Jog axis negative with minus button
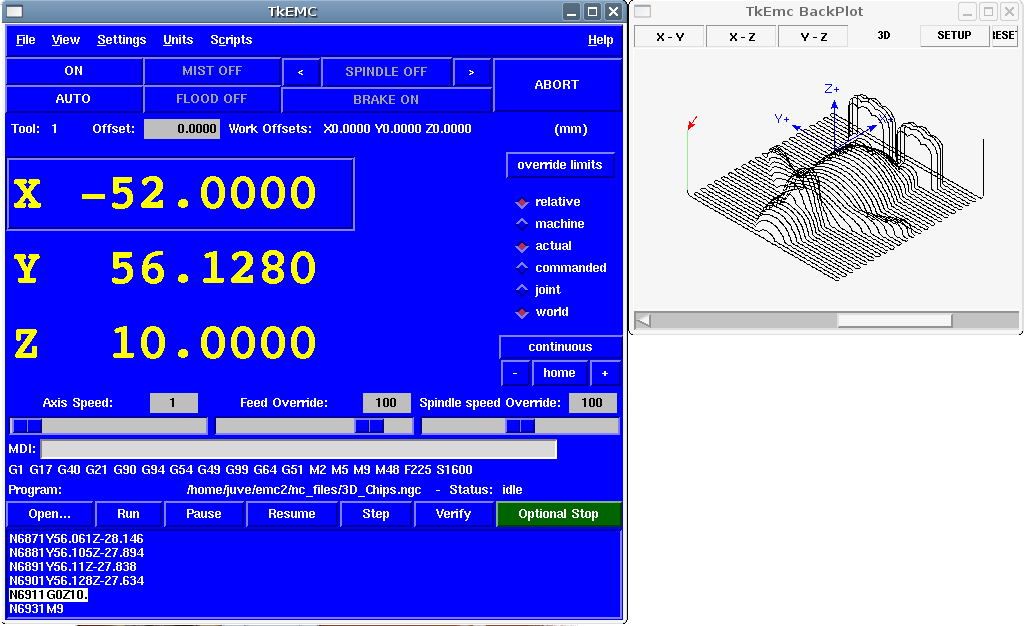The height and width of the screenshot is (626, 1024). click(x=515, y=373)
